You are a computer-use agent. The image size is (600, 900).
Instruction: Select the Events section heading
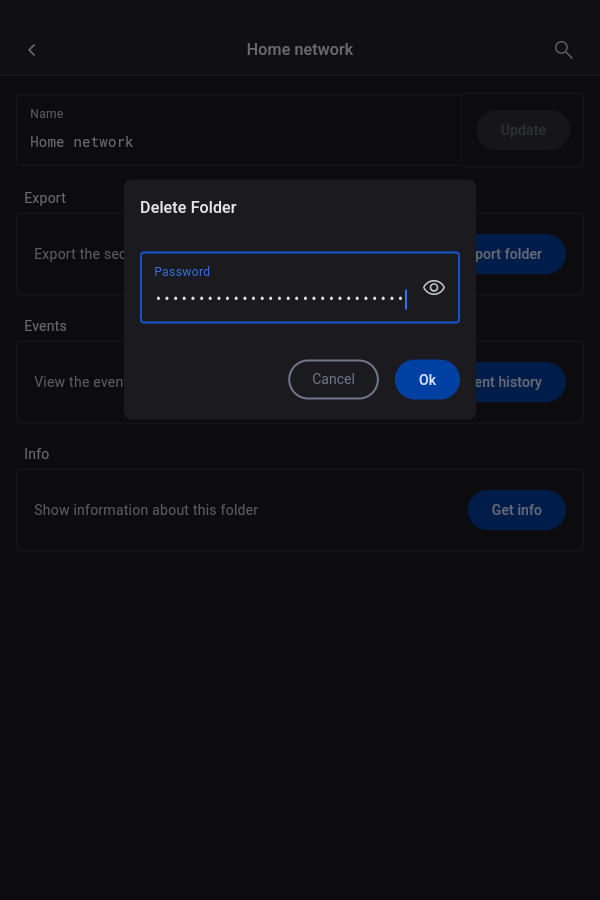tap(45, 326)
